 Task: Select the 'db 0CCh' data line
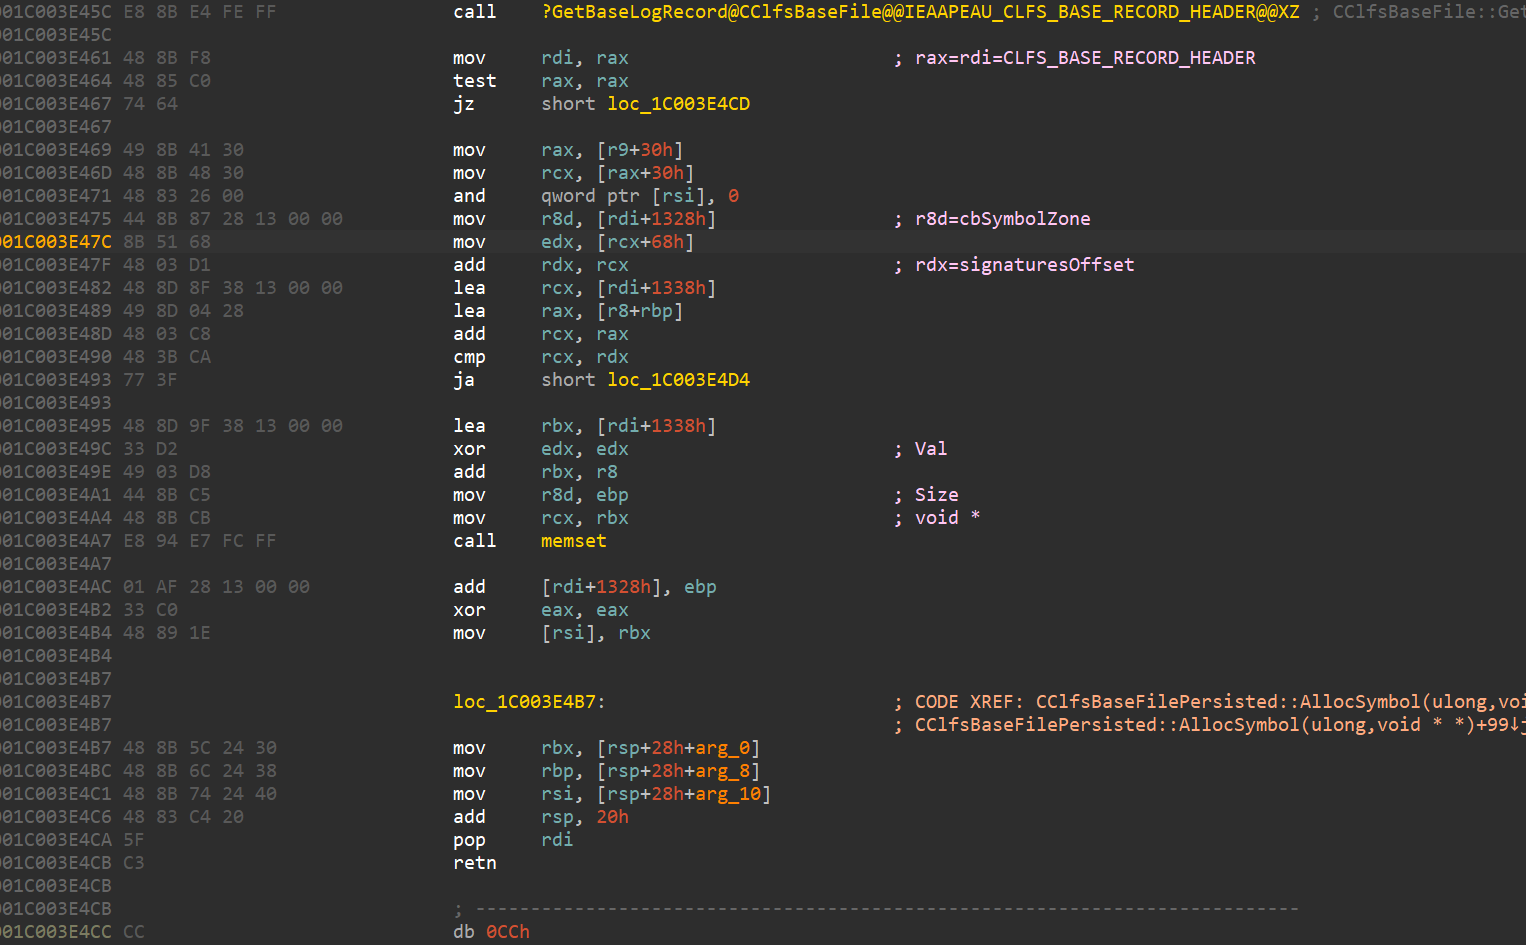[491, 932]
